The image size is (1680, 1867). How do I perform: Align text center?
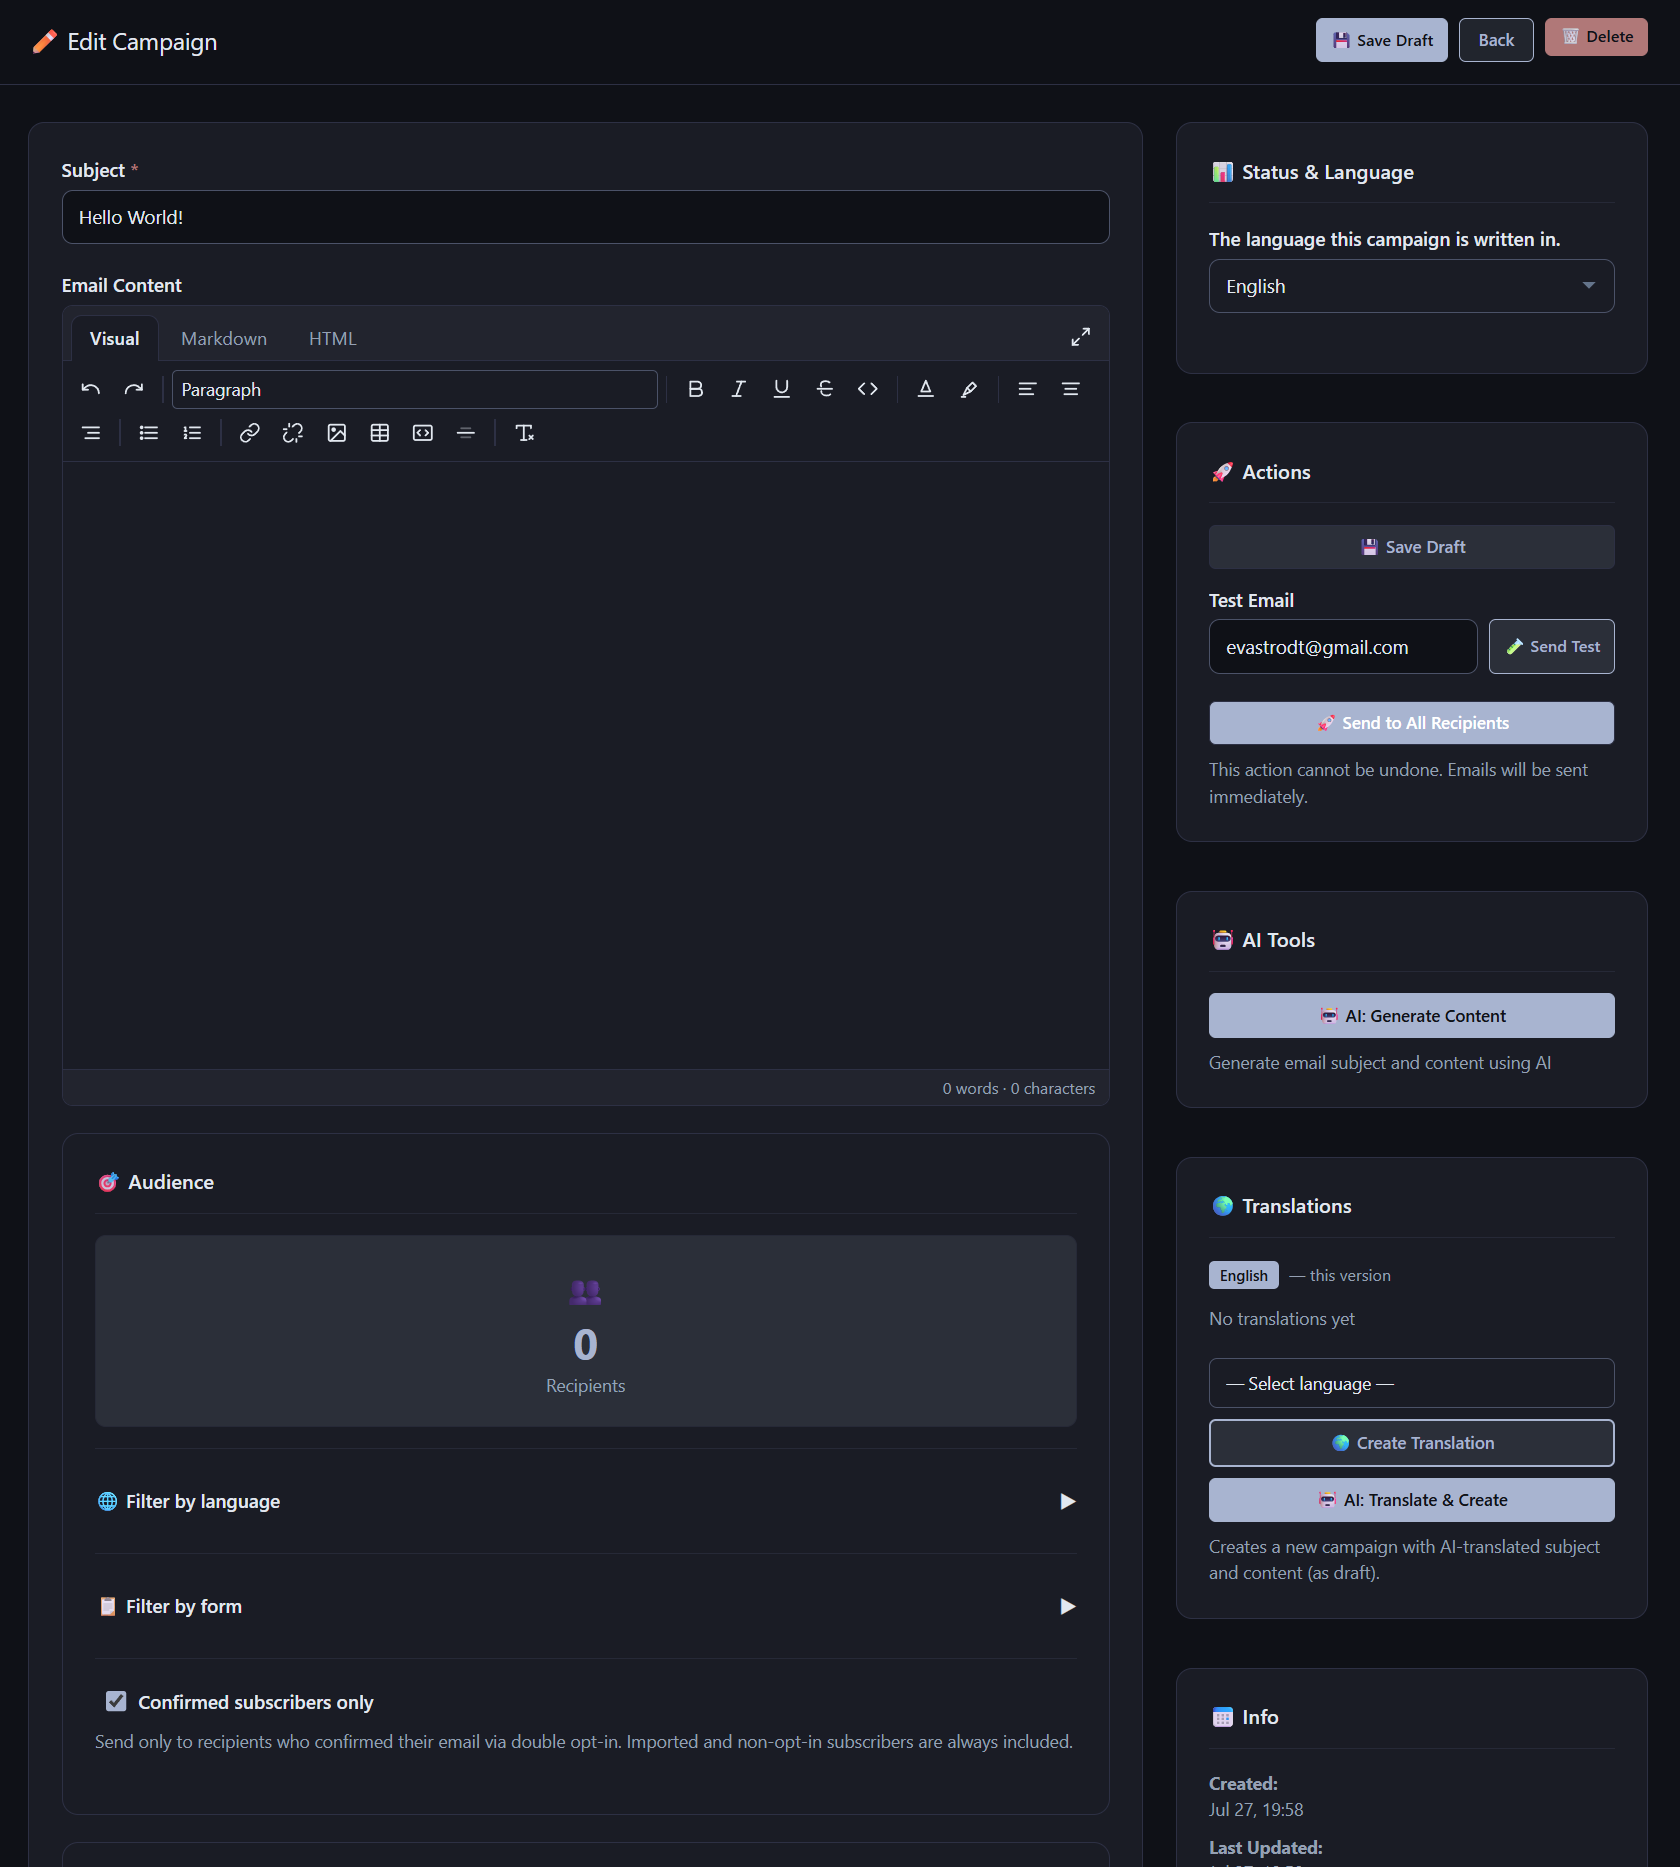pos(1070,389)
